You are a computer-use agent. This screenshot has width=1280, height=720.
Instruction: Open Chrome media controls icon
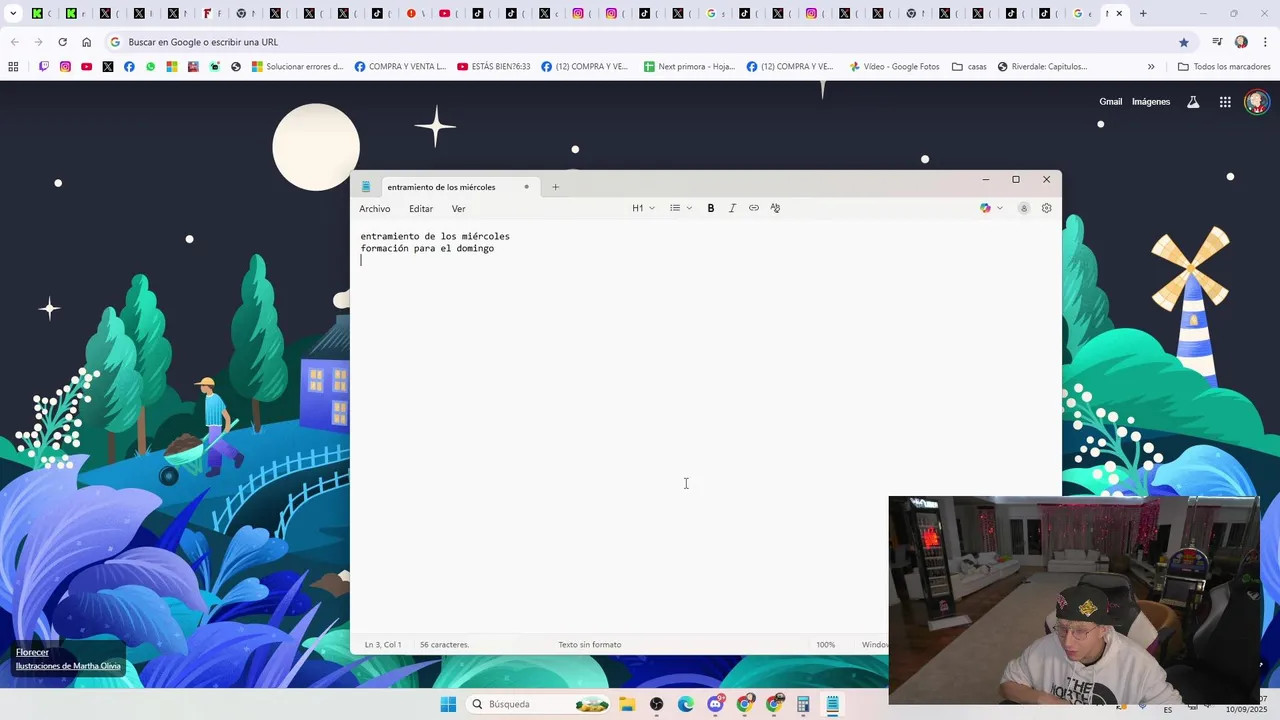click(1217, 42)
